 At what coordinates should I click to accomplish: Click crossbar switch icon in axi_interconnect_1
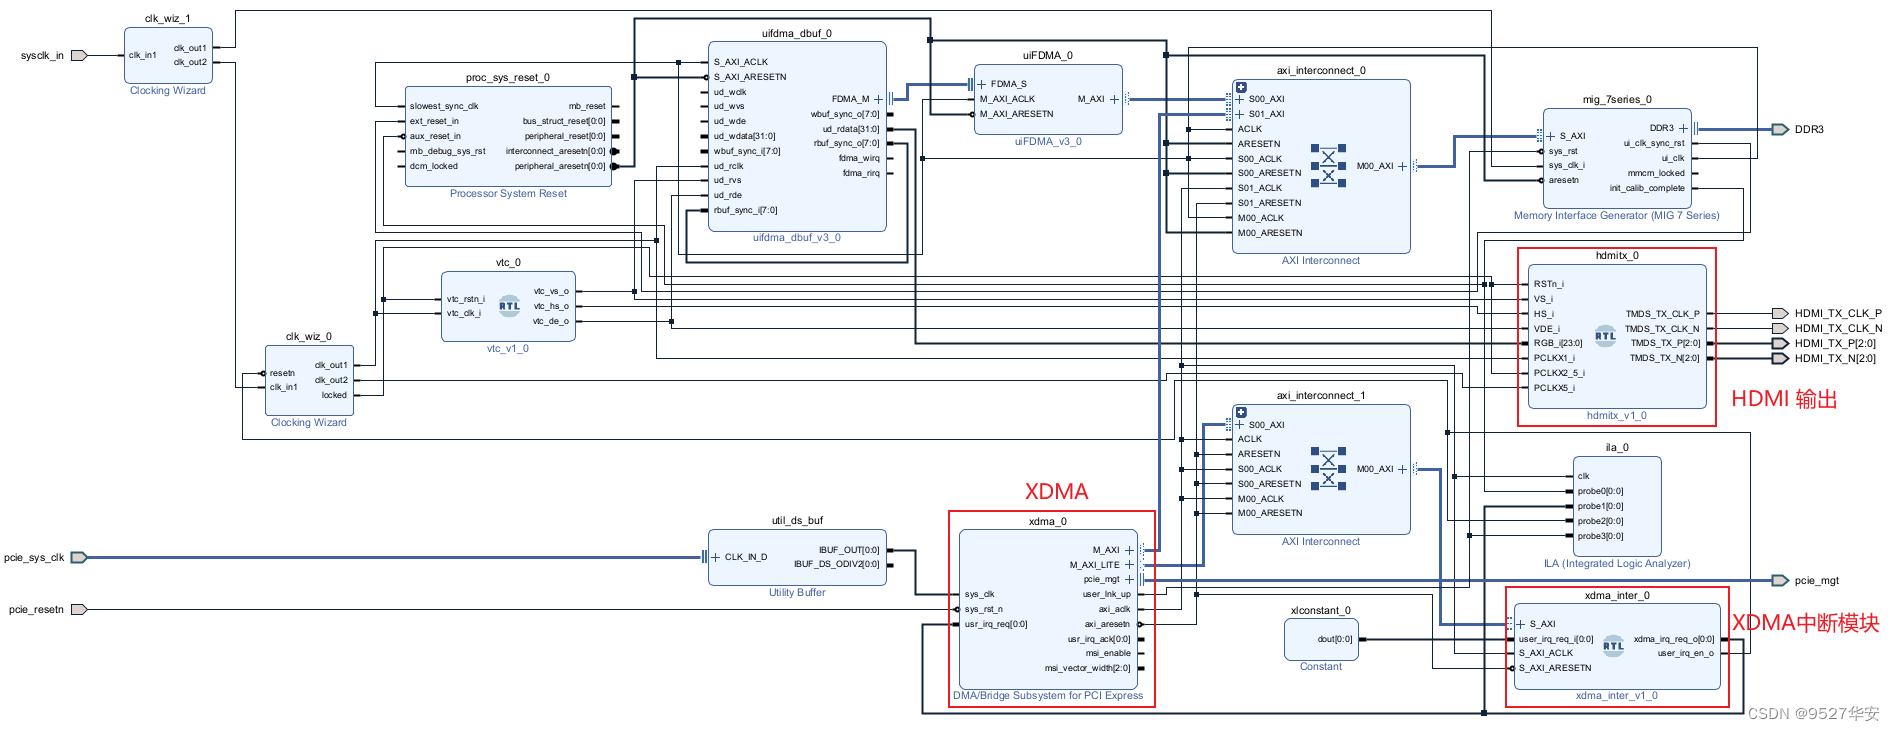1328,469
